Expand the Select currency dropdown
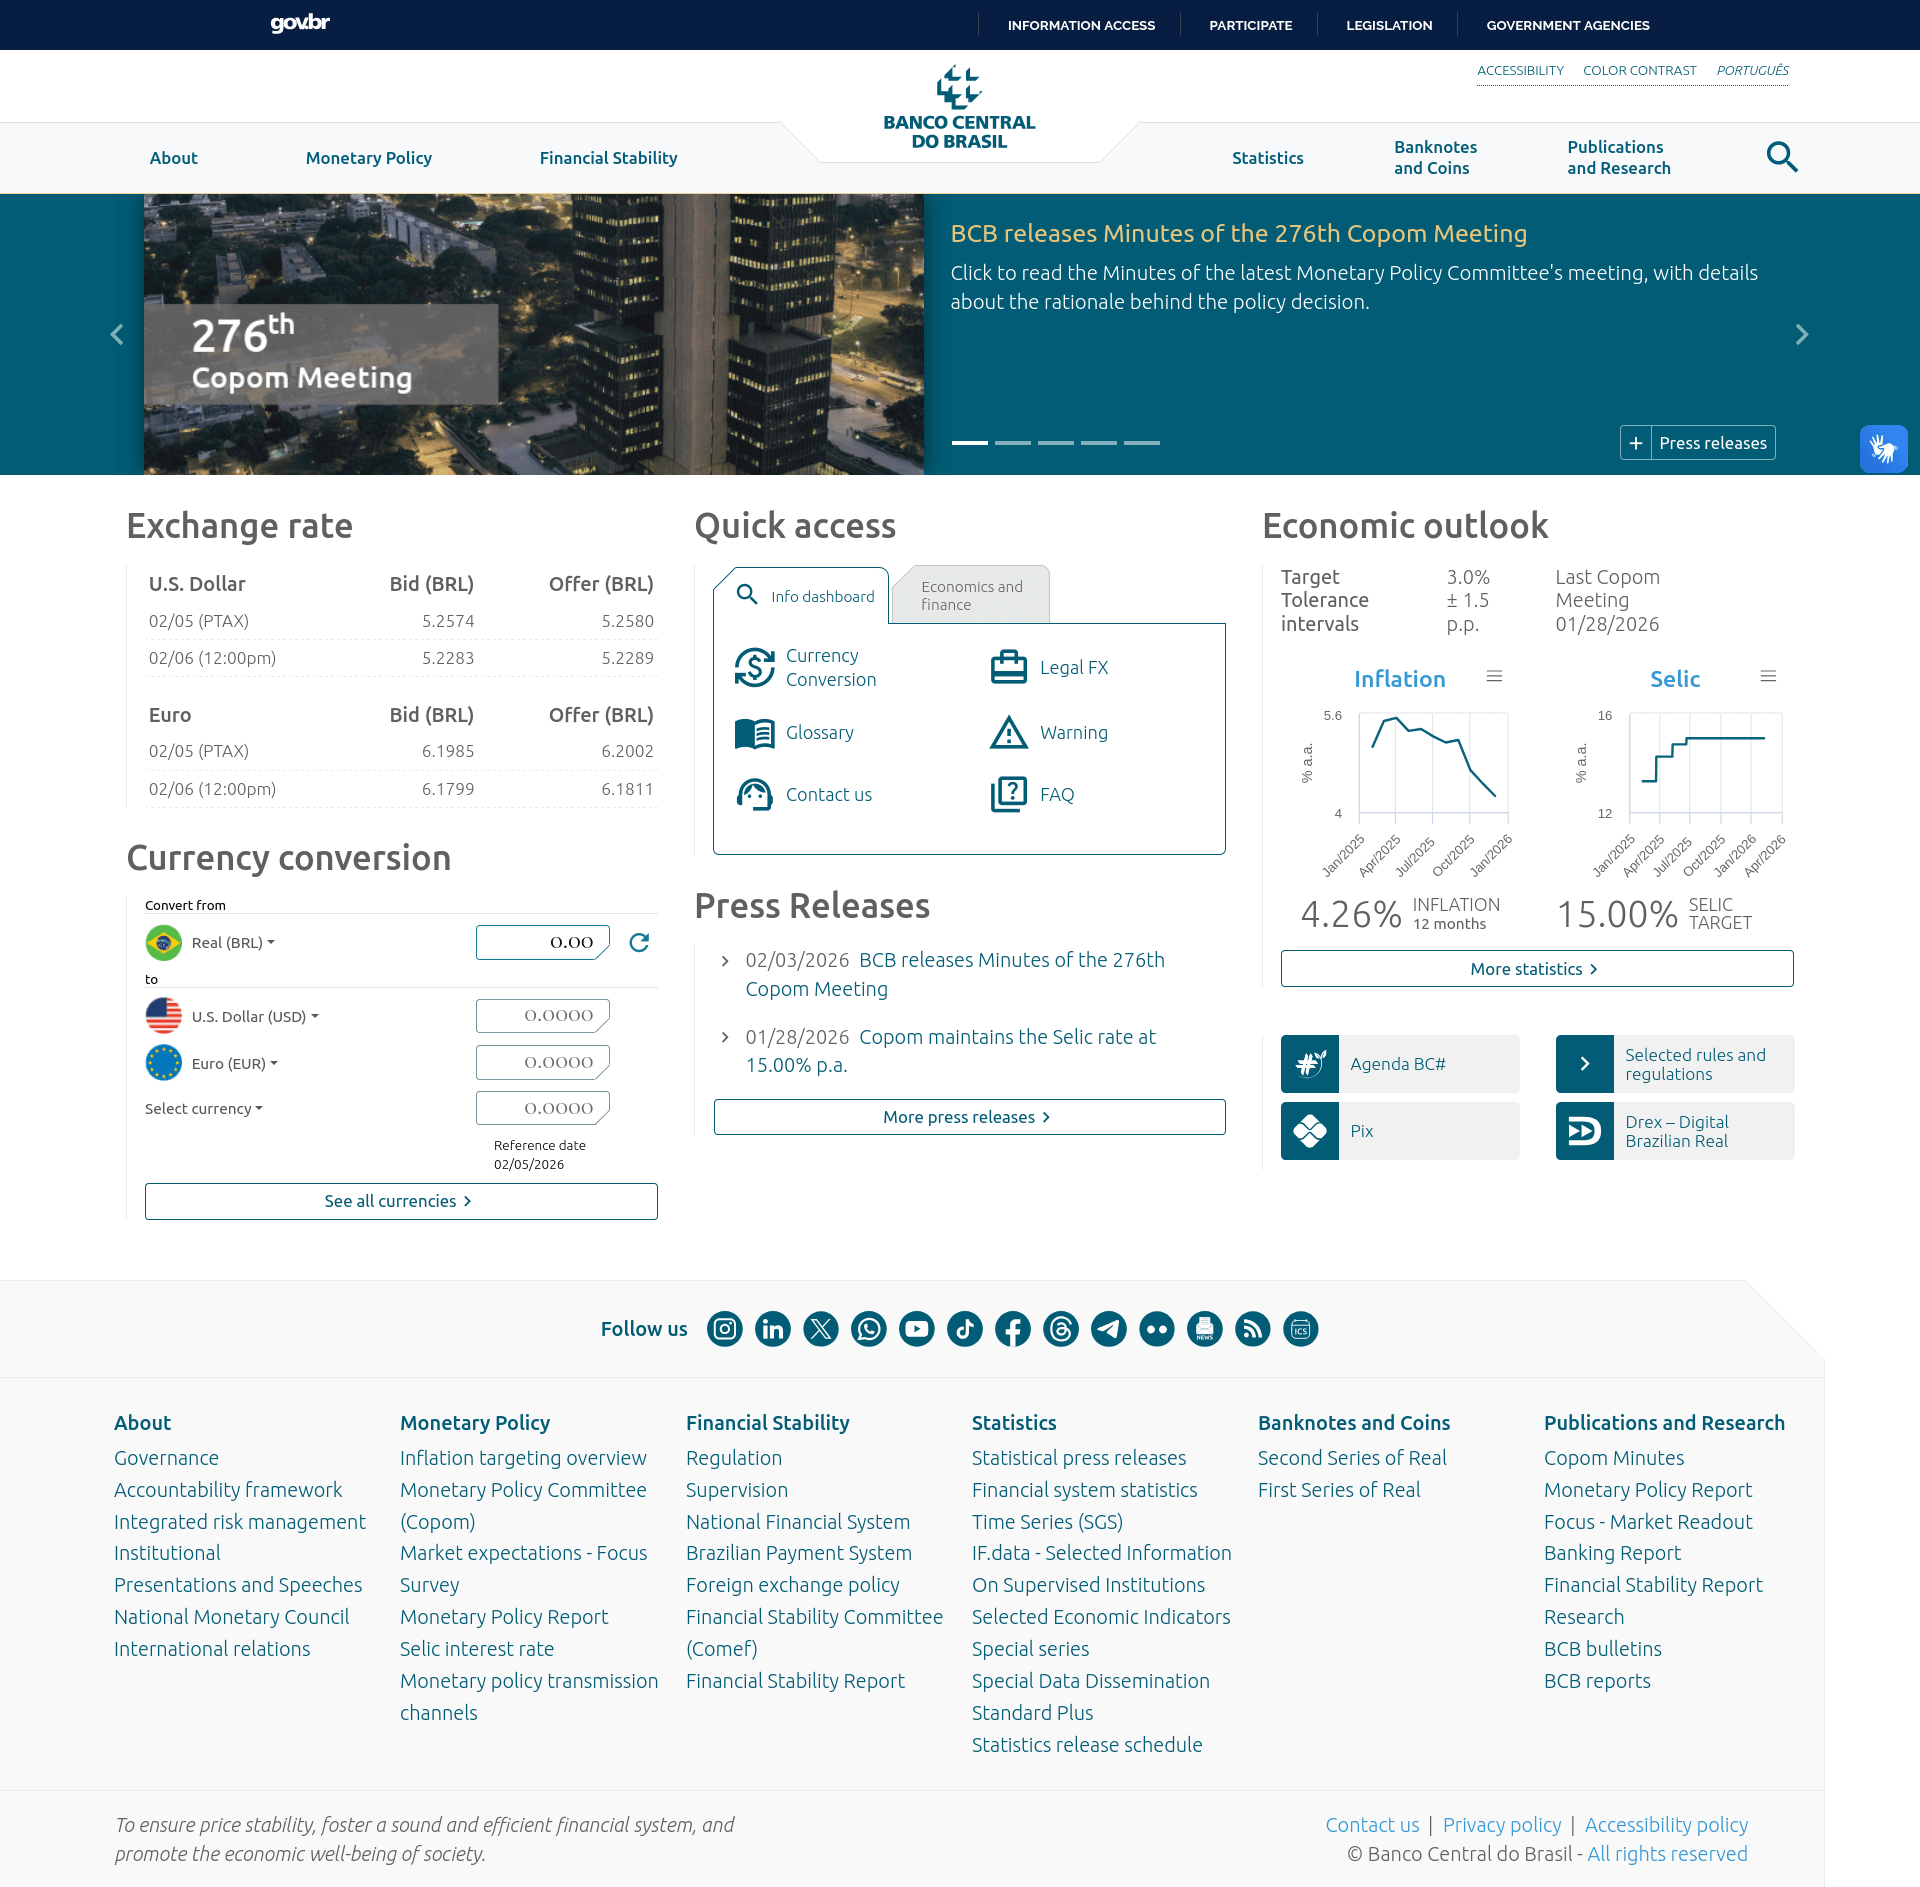Image resolution: width=1920 pixels, height=1887 pixels. (204, 1108)
